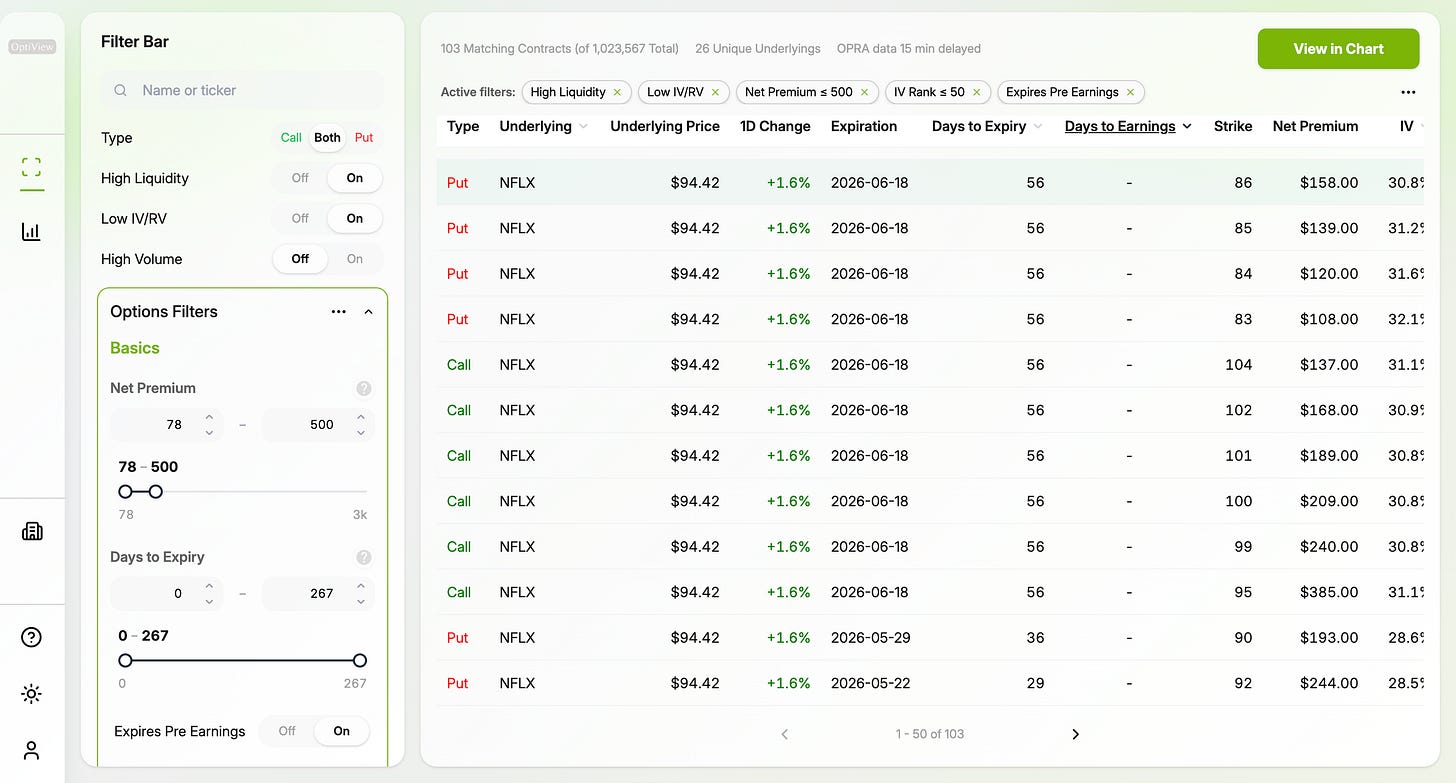Turn High Volume On
The height and width of the screenshot is (783, 1456).
[x=355, y=259]
